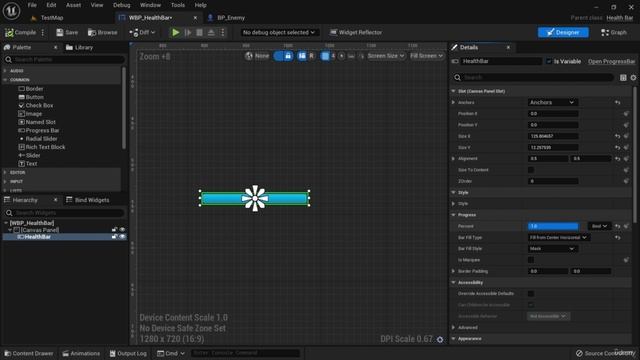Close the WBP_HealthBar tab
This screenshot has height=360, width=640.
195,18
